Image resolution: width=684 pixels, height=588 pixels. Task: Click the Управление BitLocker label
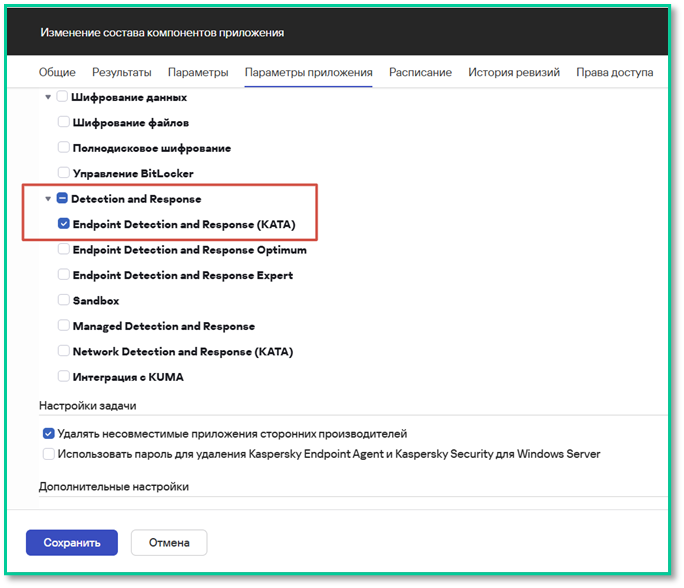point(133,174)
